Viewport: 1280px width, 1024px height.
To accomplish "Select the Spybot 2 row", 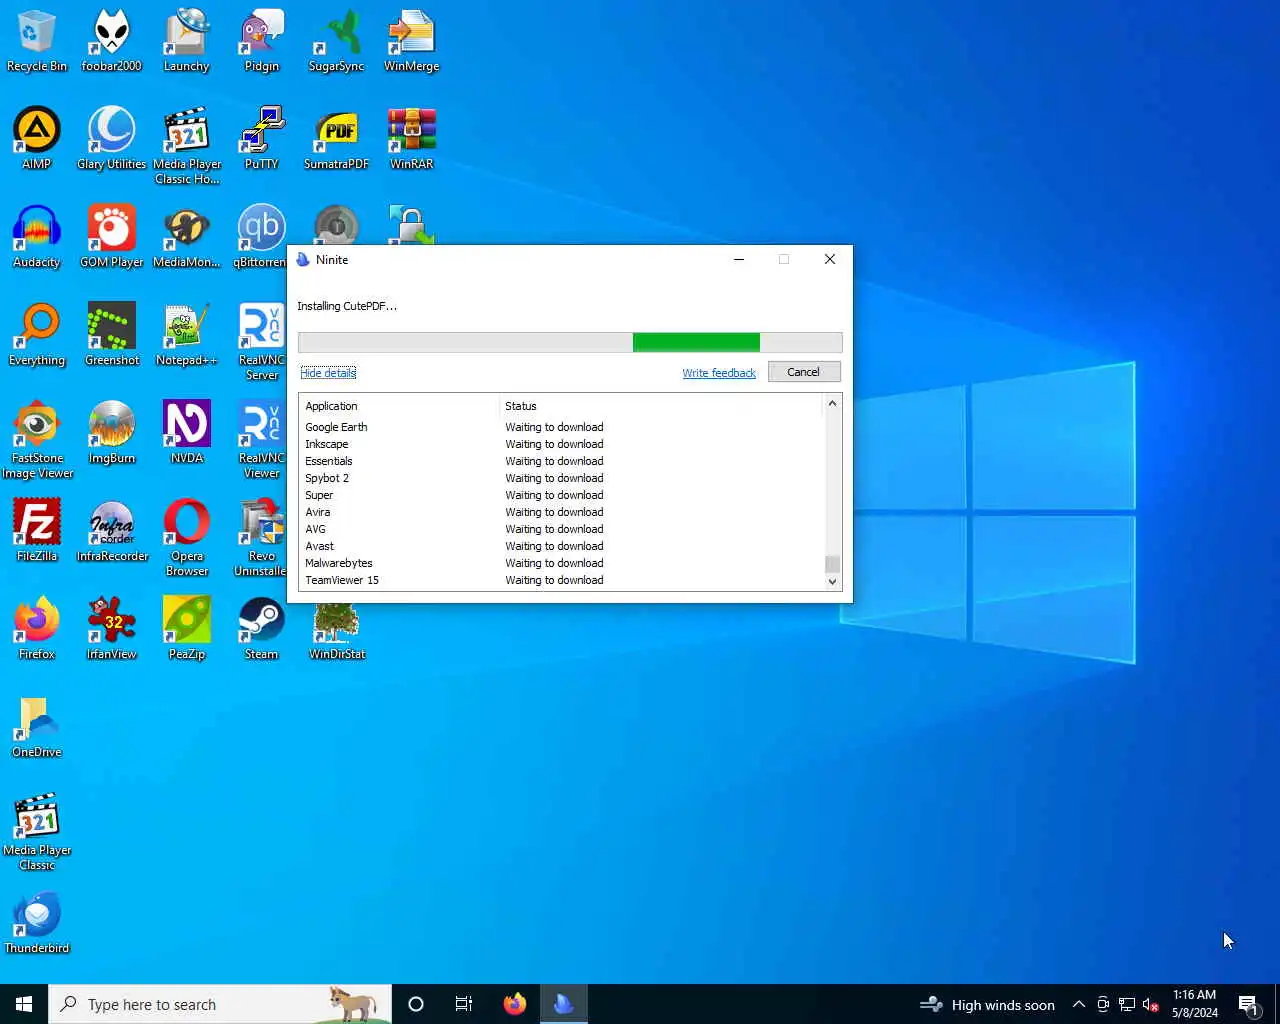I will tap(561, 478).
